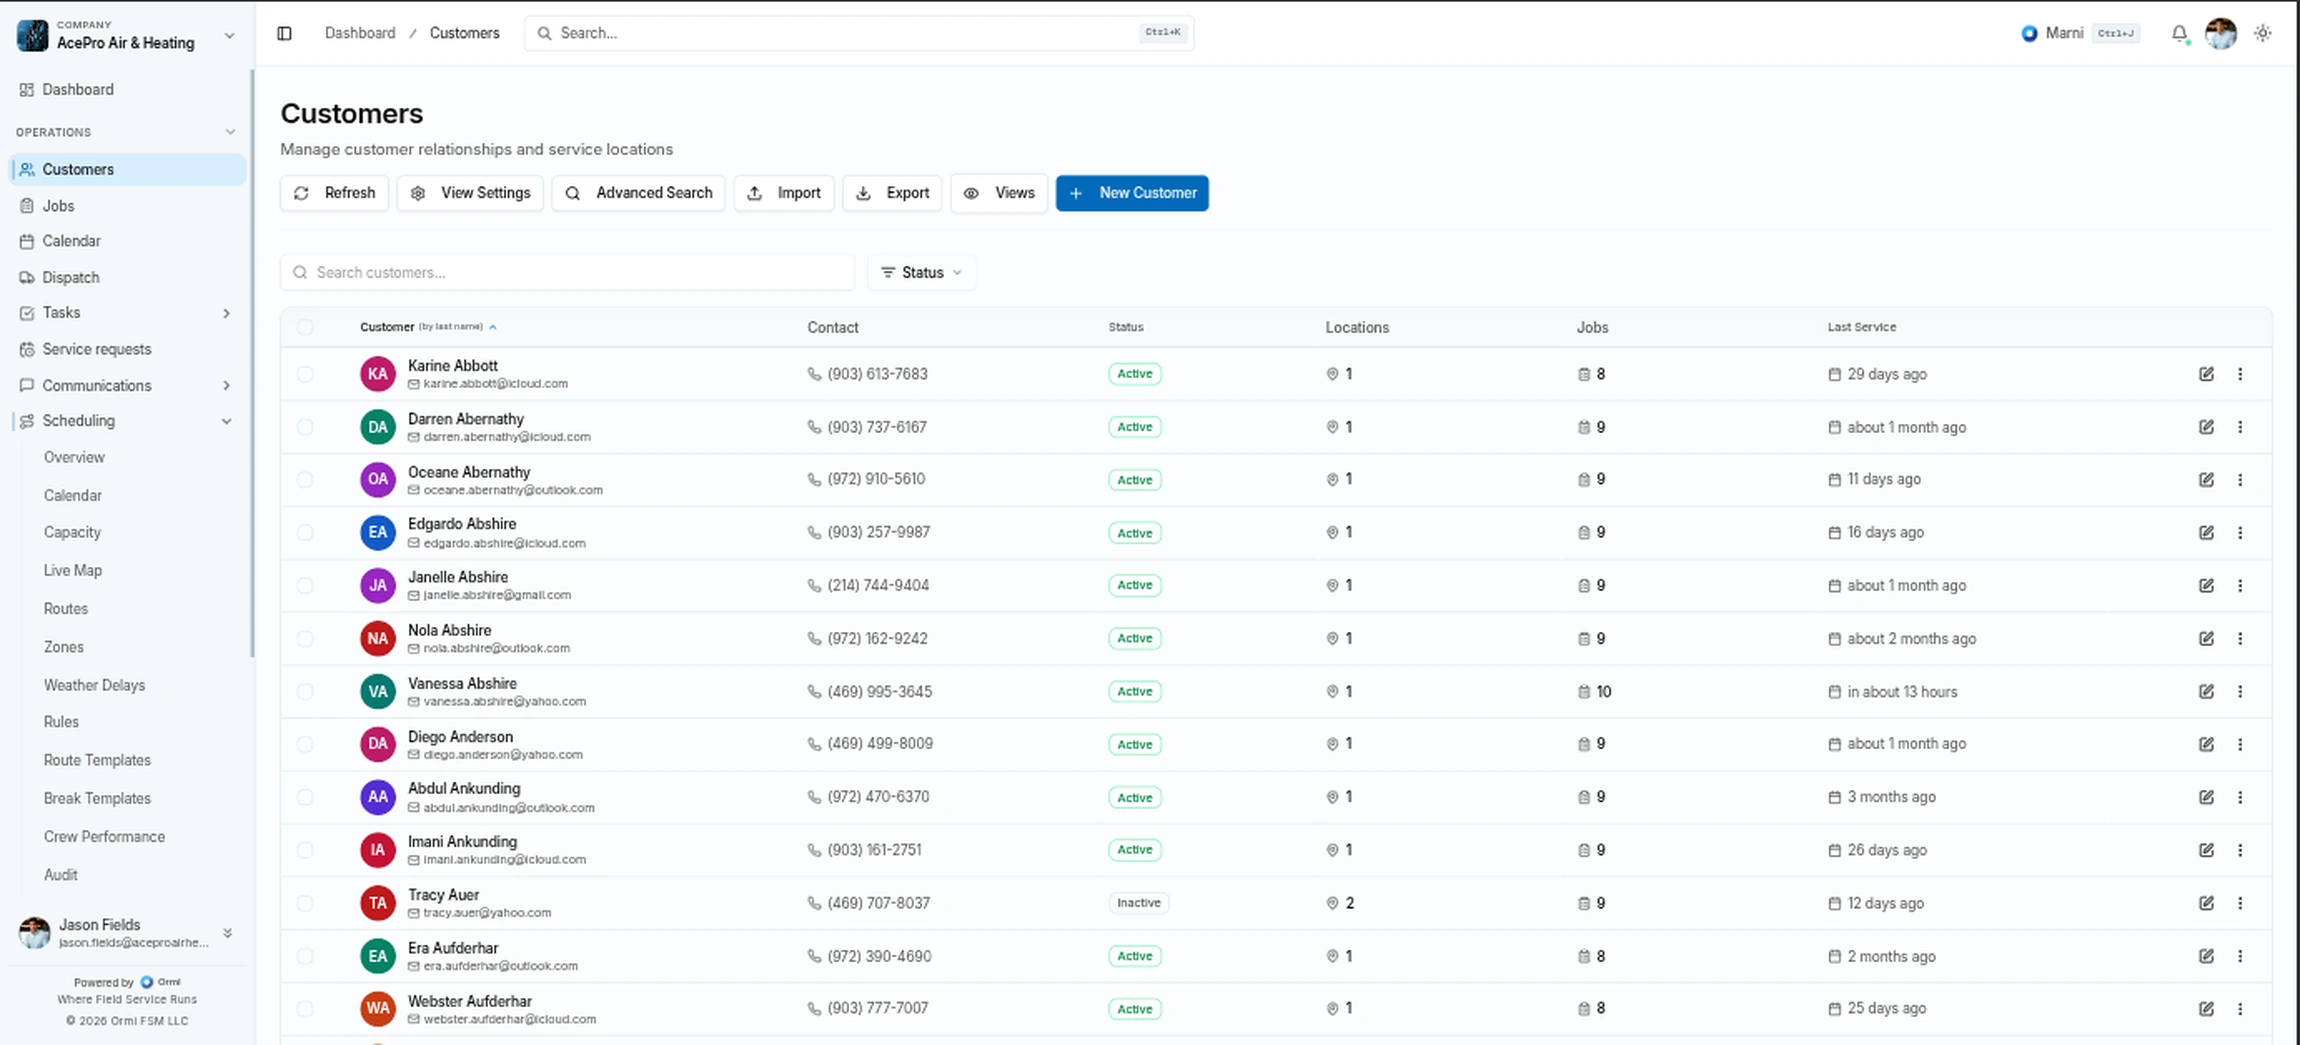Expand the Communications submenu
Image resolution: width=2300 pixels, height=1045 pixels.
(x=226, y=386)
